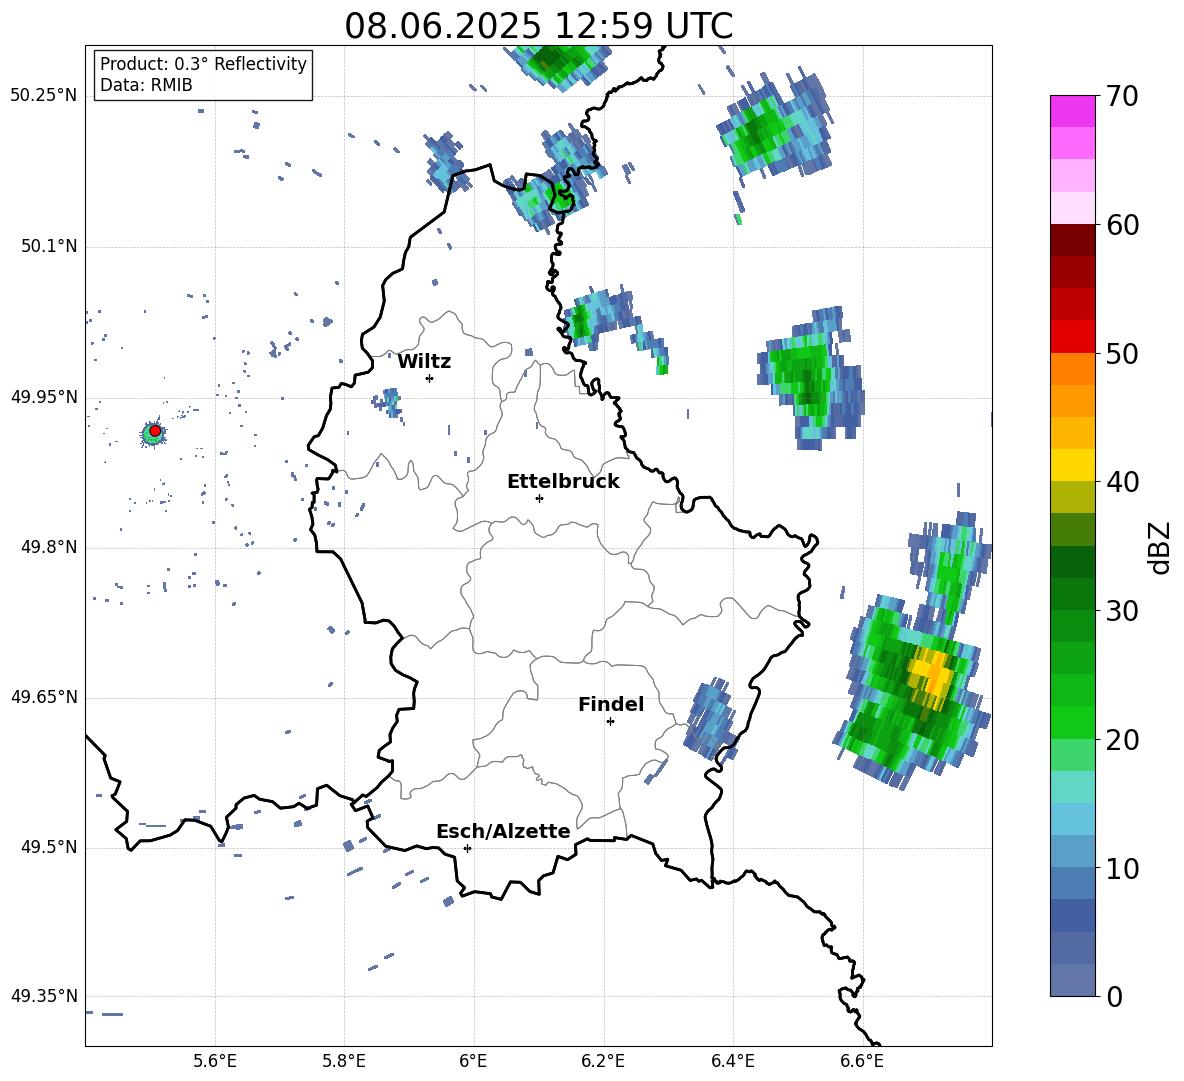Click the 'Product: 0.3° Reflectivity' legend text

(x=203, y=64)
